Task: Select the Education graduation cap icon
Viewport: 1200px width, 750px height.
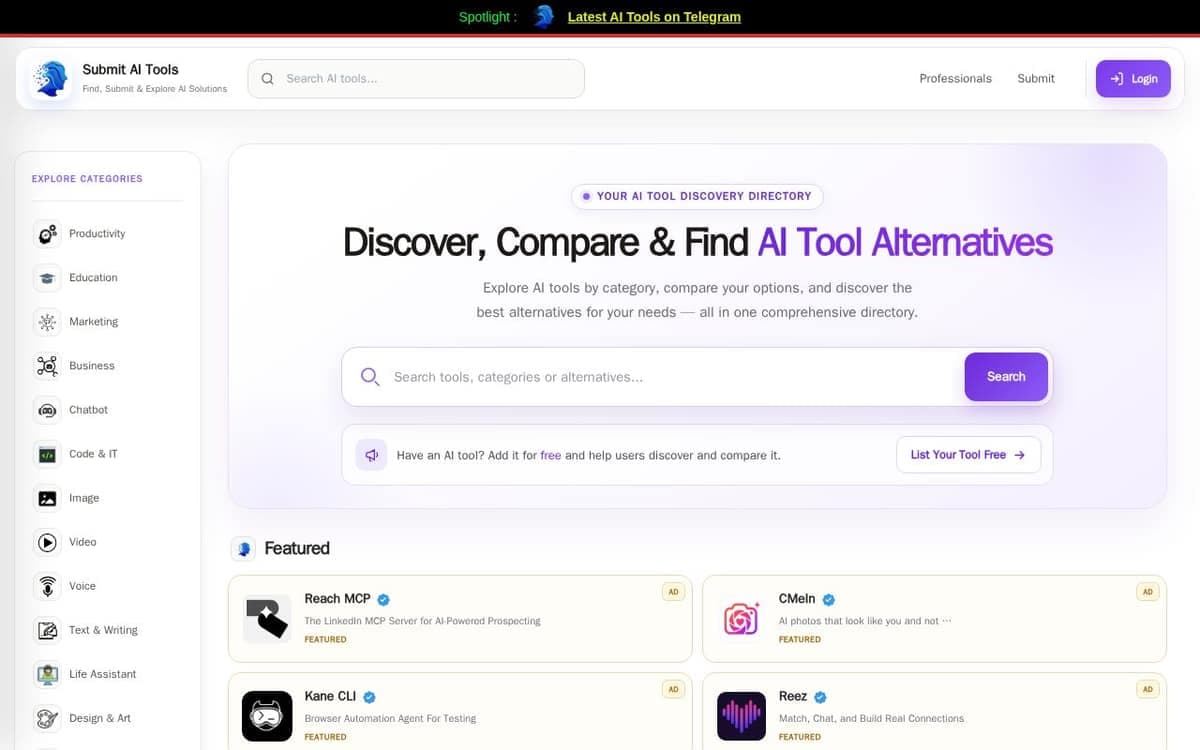Action: coord(47,278)
